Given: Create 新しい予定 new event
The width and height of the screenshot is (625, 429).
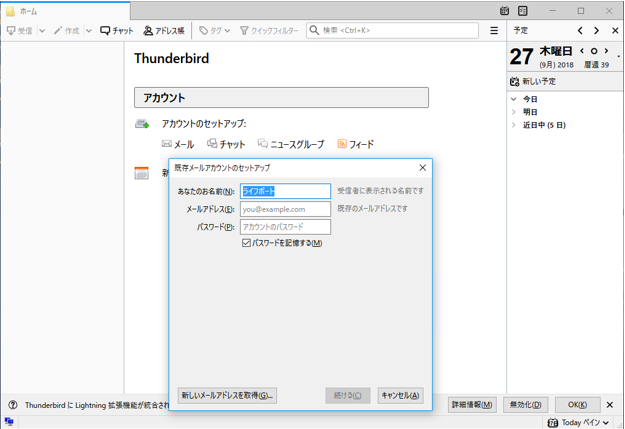Looking at the screenshot, I should 533,81.
